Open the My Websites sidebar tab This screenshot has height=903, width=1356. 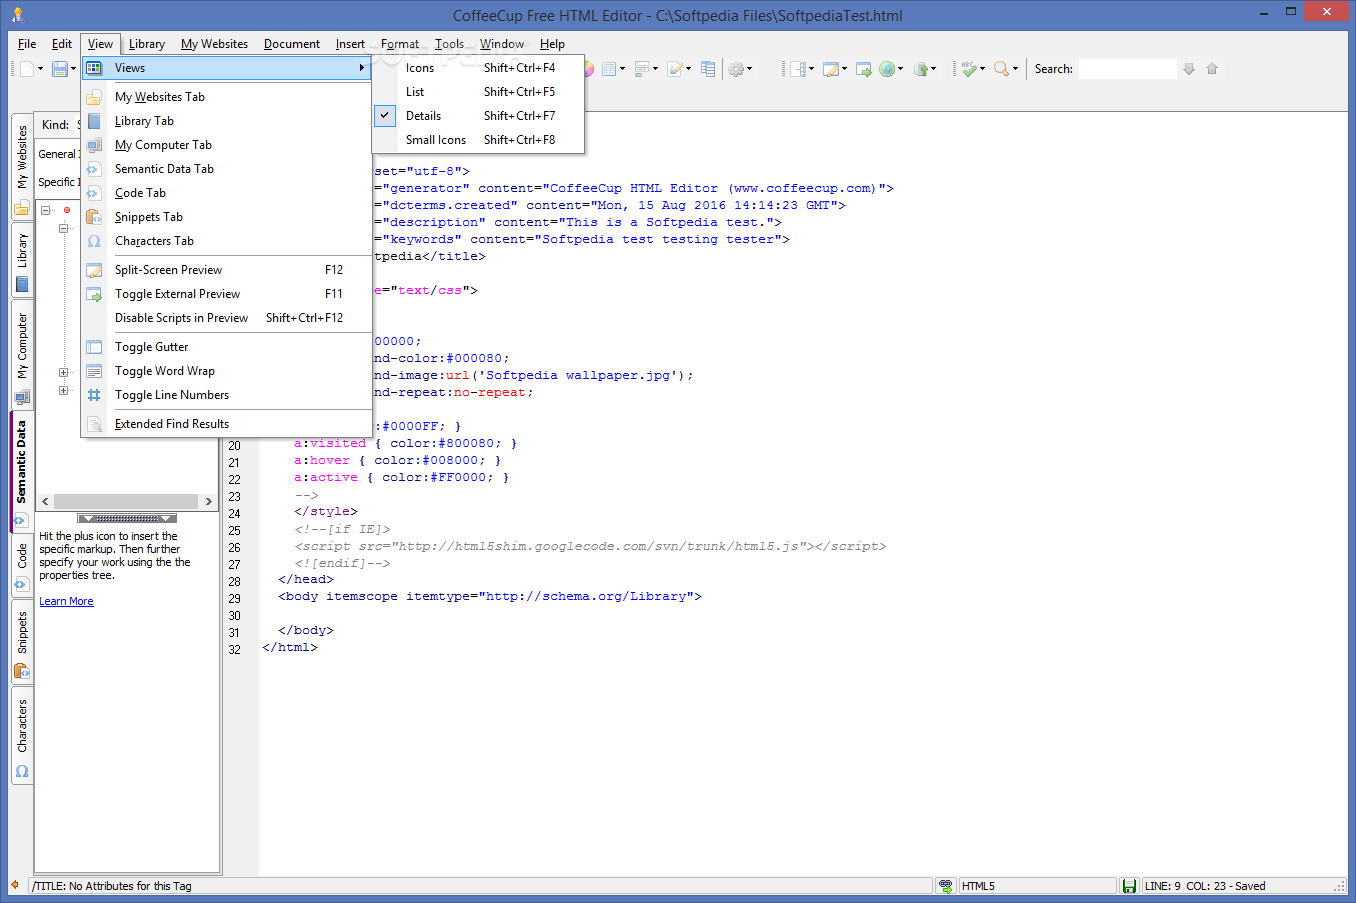click(22, 168)
